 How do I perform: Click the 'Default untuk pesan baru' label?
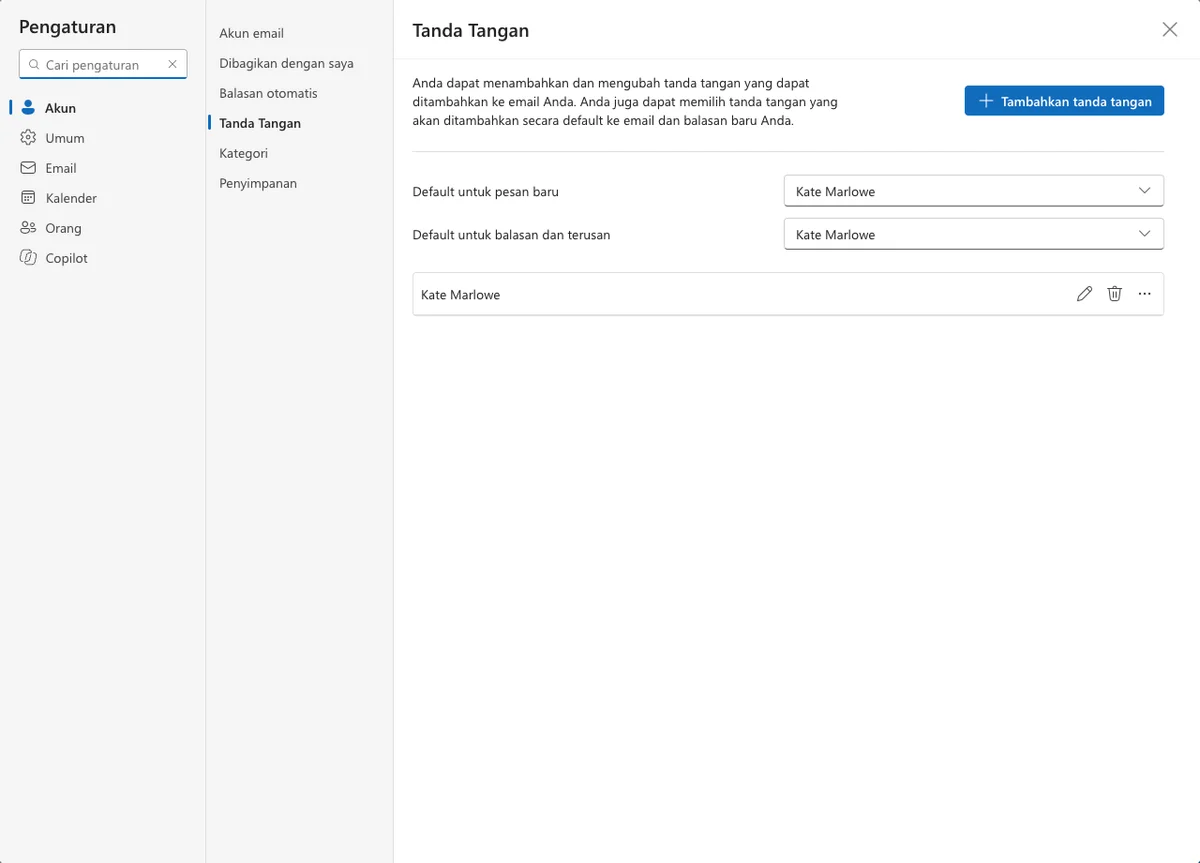(x=486, y=191)
